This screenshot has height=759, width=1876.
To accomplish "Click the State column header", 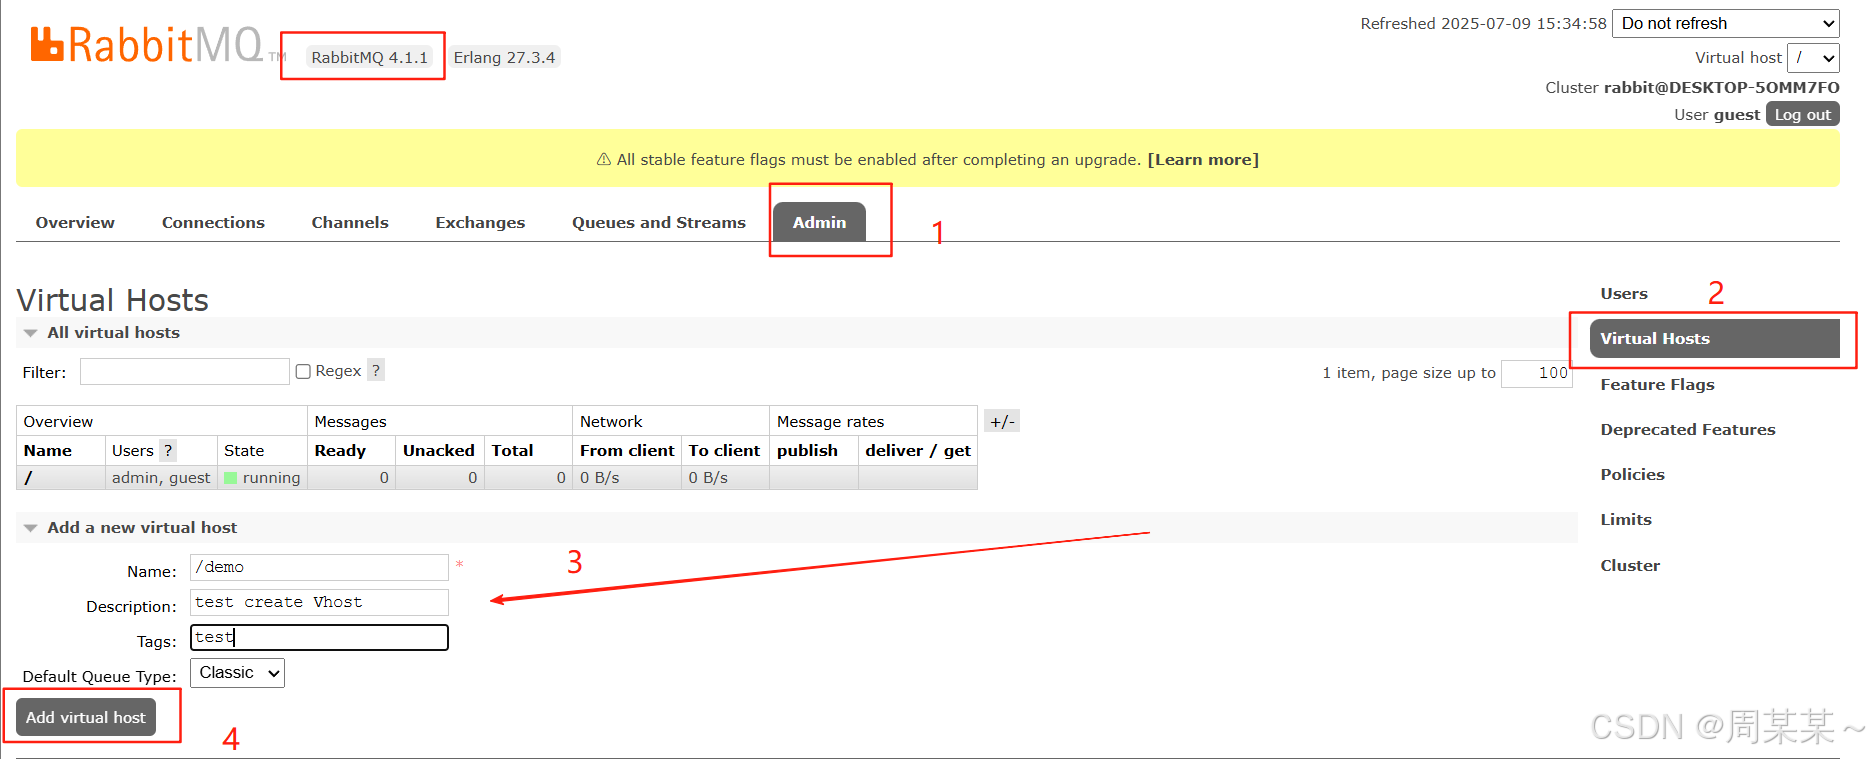I will coord(244,450).
